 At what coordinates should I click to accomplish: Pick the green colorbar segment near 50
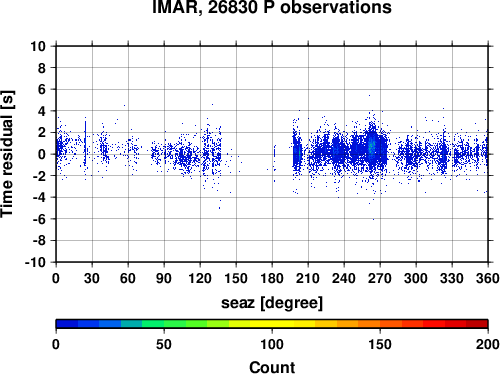(x=164, y=324)
